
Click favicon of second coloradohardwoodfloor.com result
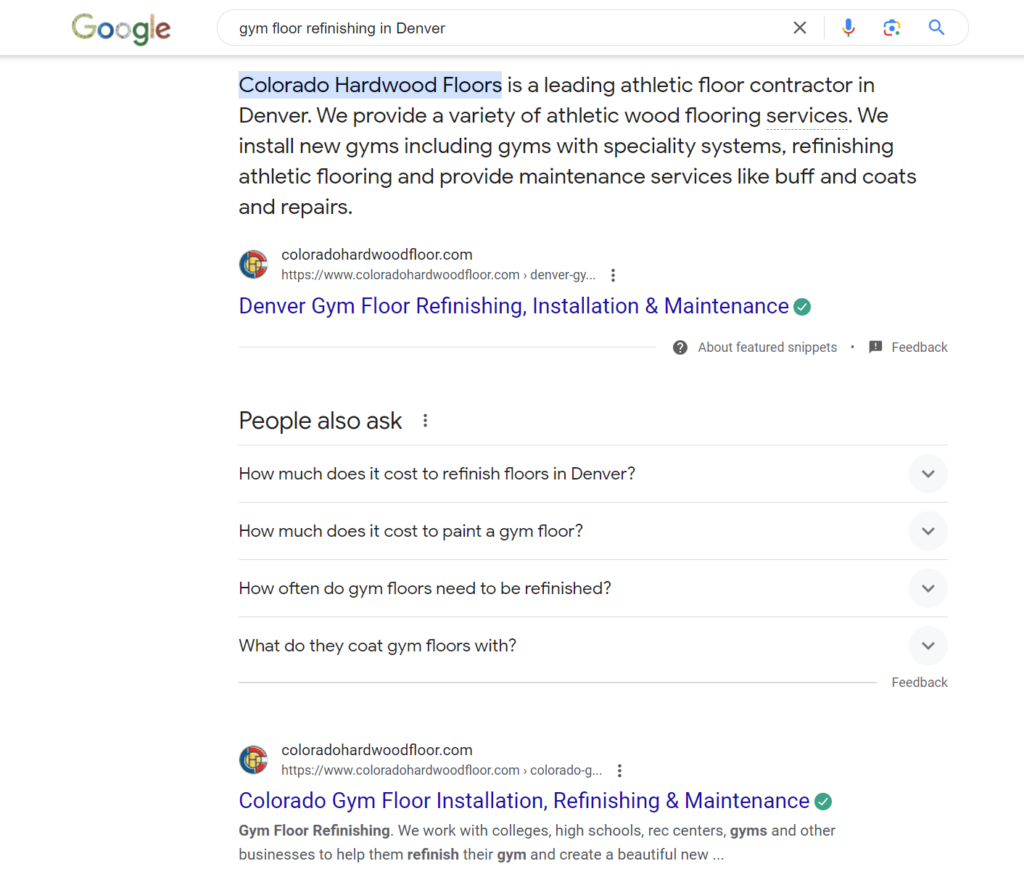point(253,759)
